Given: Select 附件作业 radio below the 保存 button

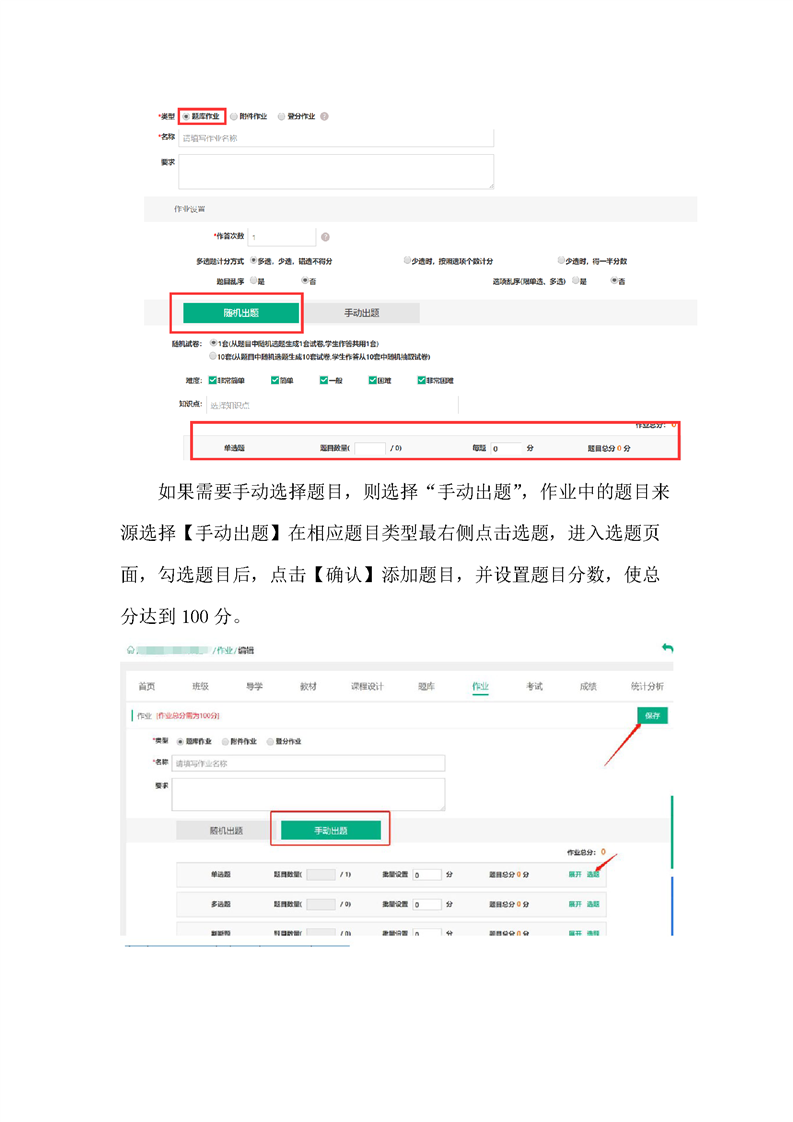Looking at the screenshot, I should click(225, 741).
